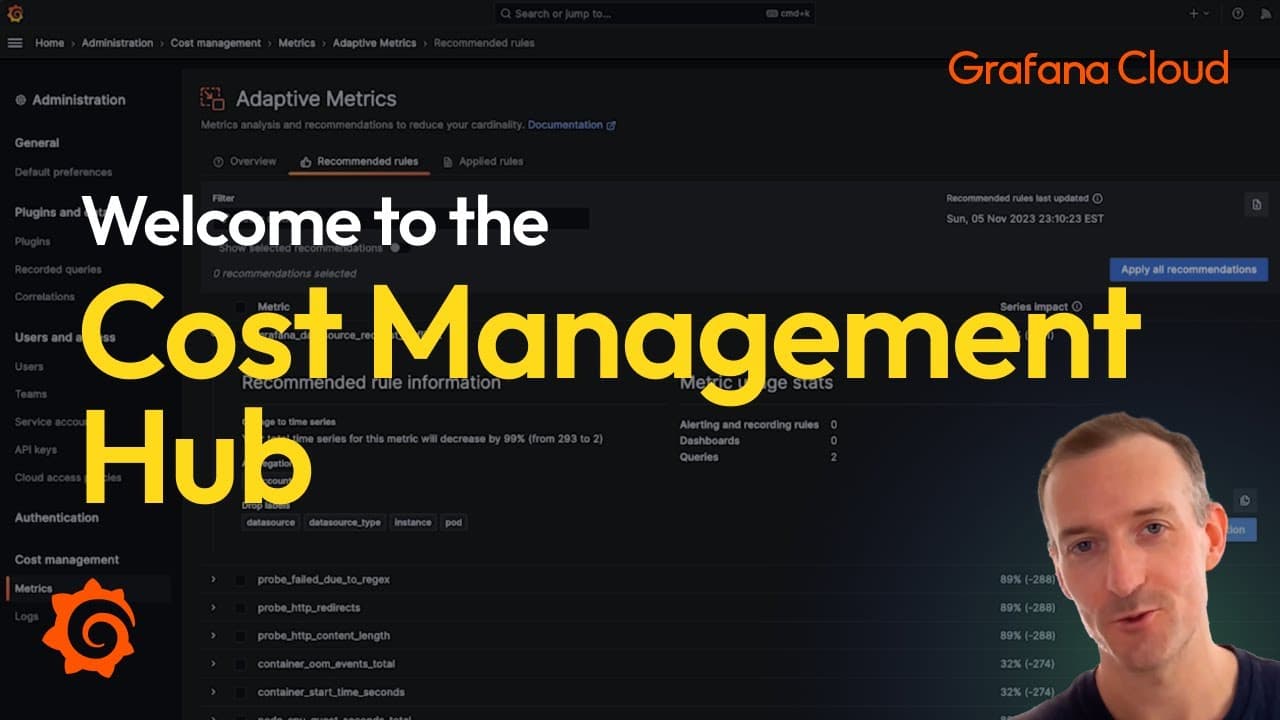Click the document icon button near last updated
The image size is (1280, 720).
(x=1256, y=204)
